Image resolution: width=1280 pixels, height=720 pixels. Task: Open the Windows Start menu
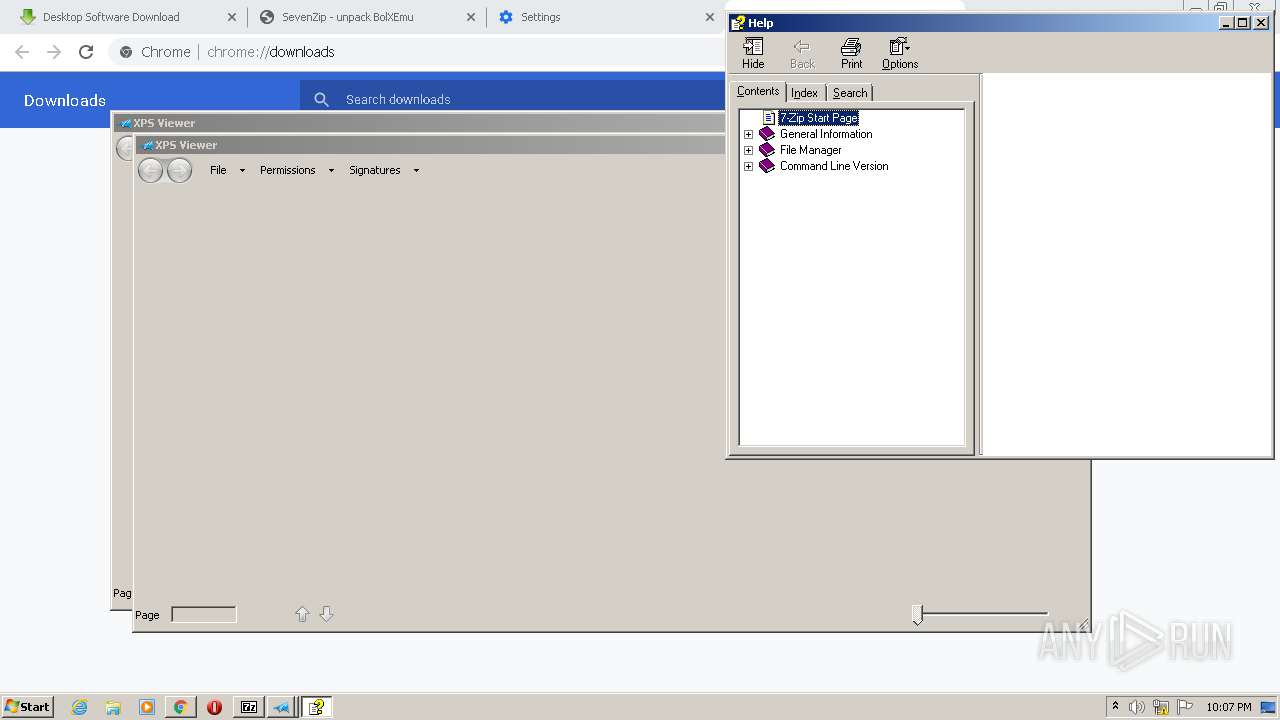(27, 706)
